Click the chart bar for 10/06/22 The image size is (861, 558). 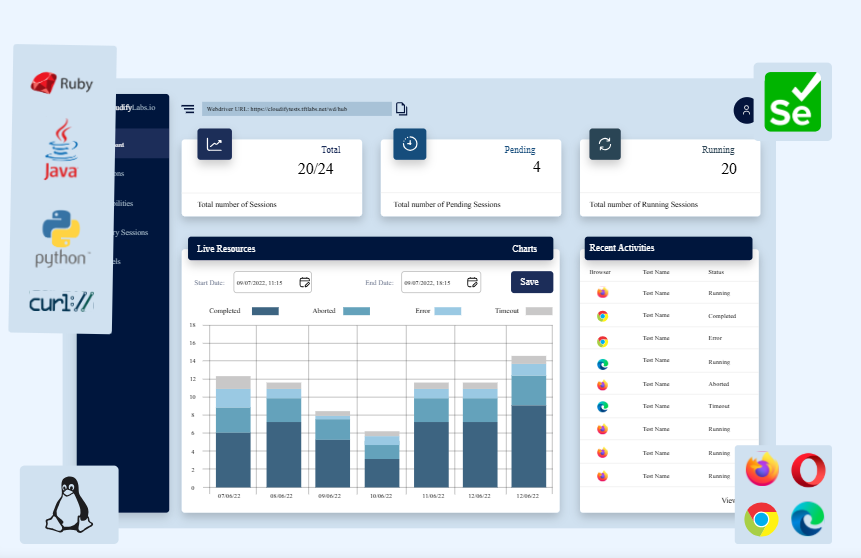coord(382,460)
